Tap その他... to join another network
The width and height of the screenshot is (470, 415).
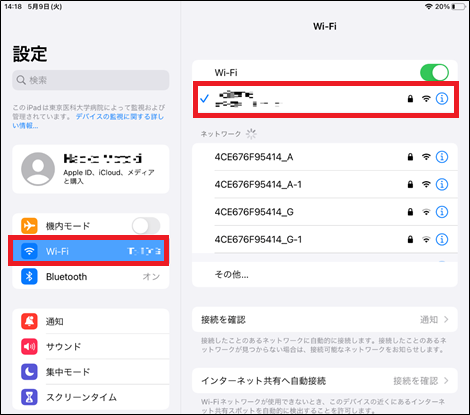[x=325, y=274]
